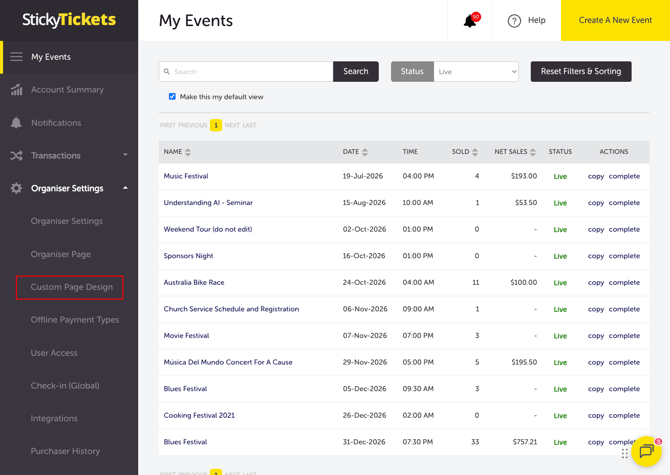Sort events by Name column arrows
This screenshot has height=475, width=670.
point(188,152)
